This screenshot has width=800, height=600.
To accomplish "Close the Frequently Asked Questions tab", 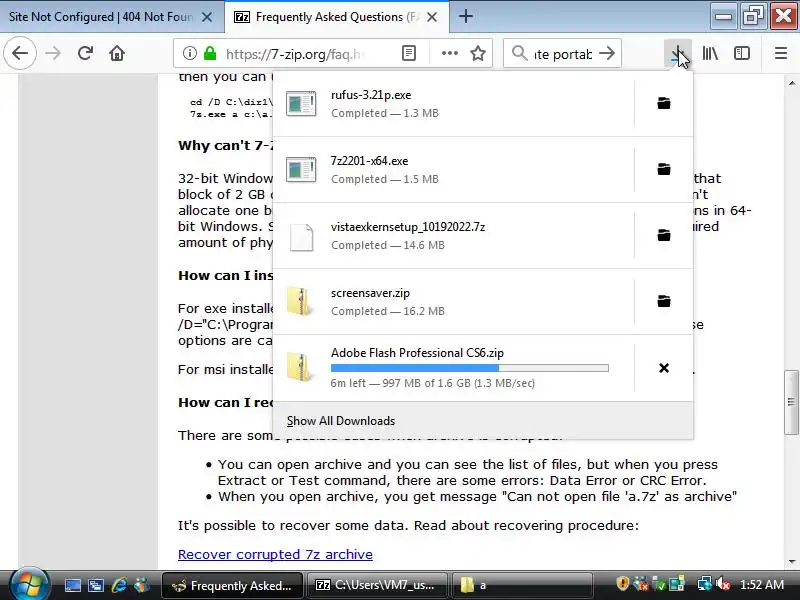I will pos(432,17).
